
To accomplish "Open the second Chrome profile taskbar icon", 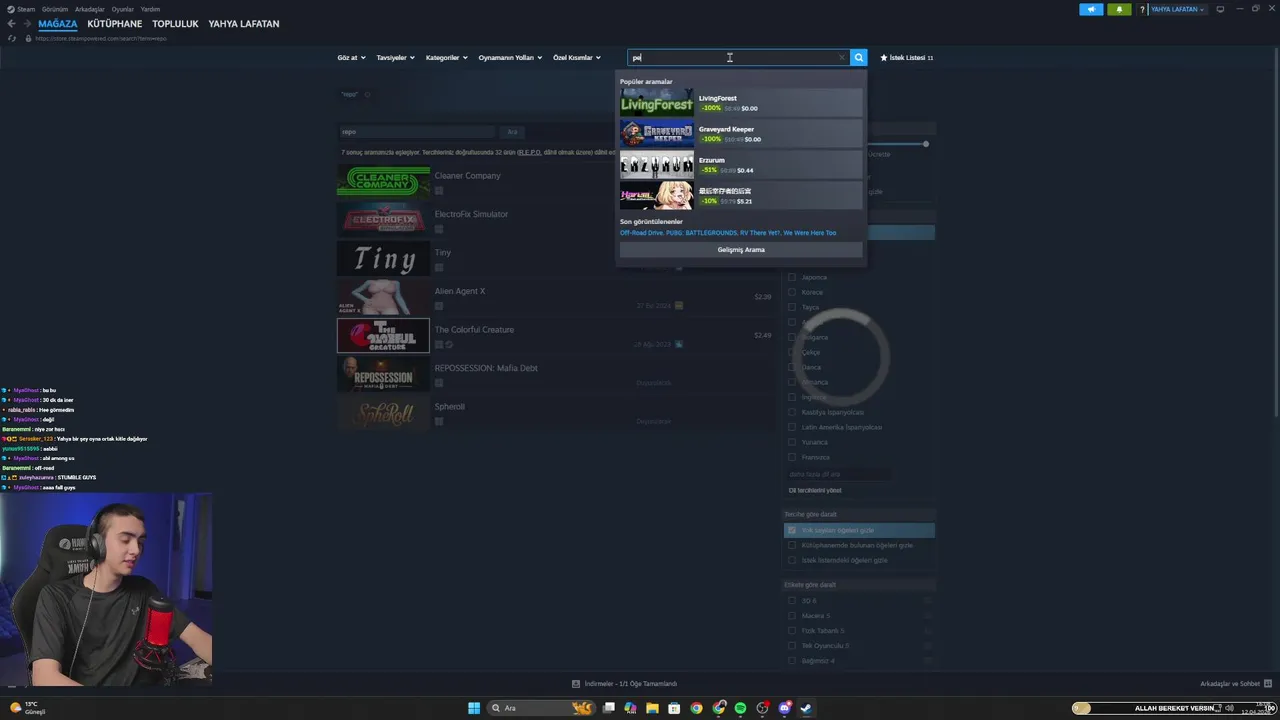I will [x=719, y=708].
